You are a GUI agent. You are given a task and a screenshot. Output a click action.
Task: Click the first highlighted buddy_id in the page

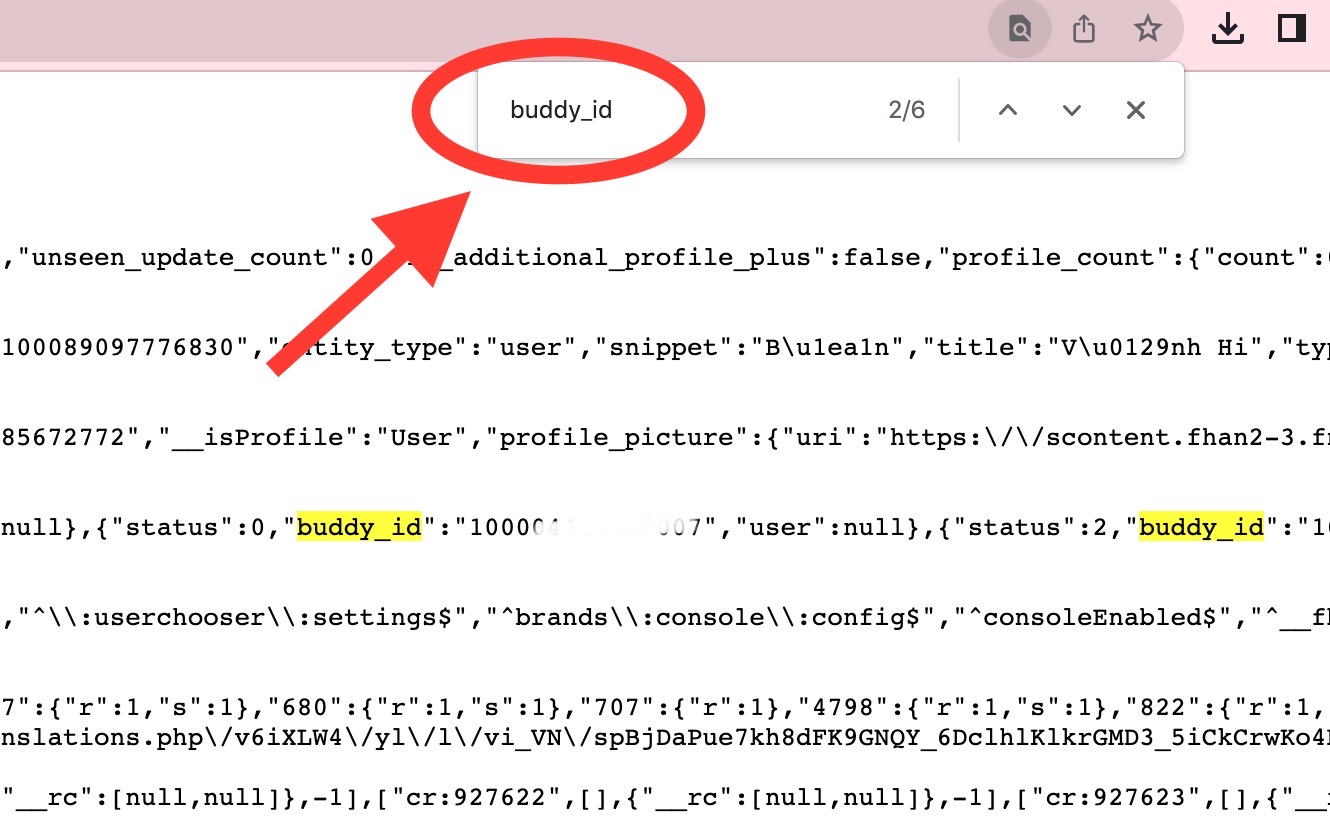359,527
